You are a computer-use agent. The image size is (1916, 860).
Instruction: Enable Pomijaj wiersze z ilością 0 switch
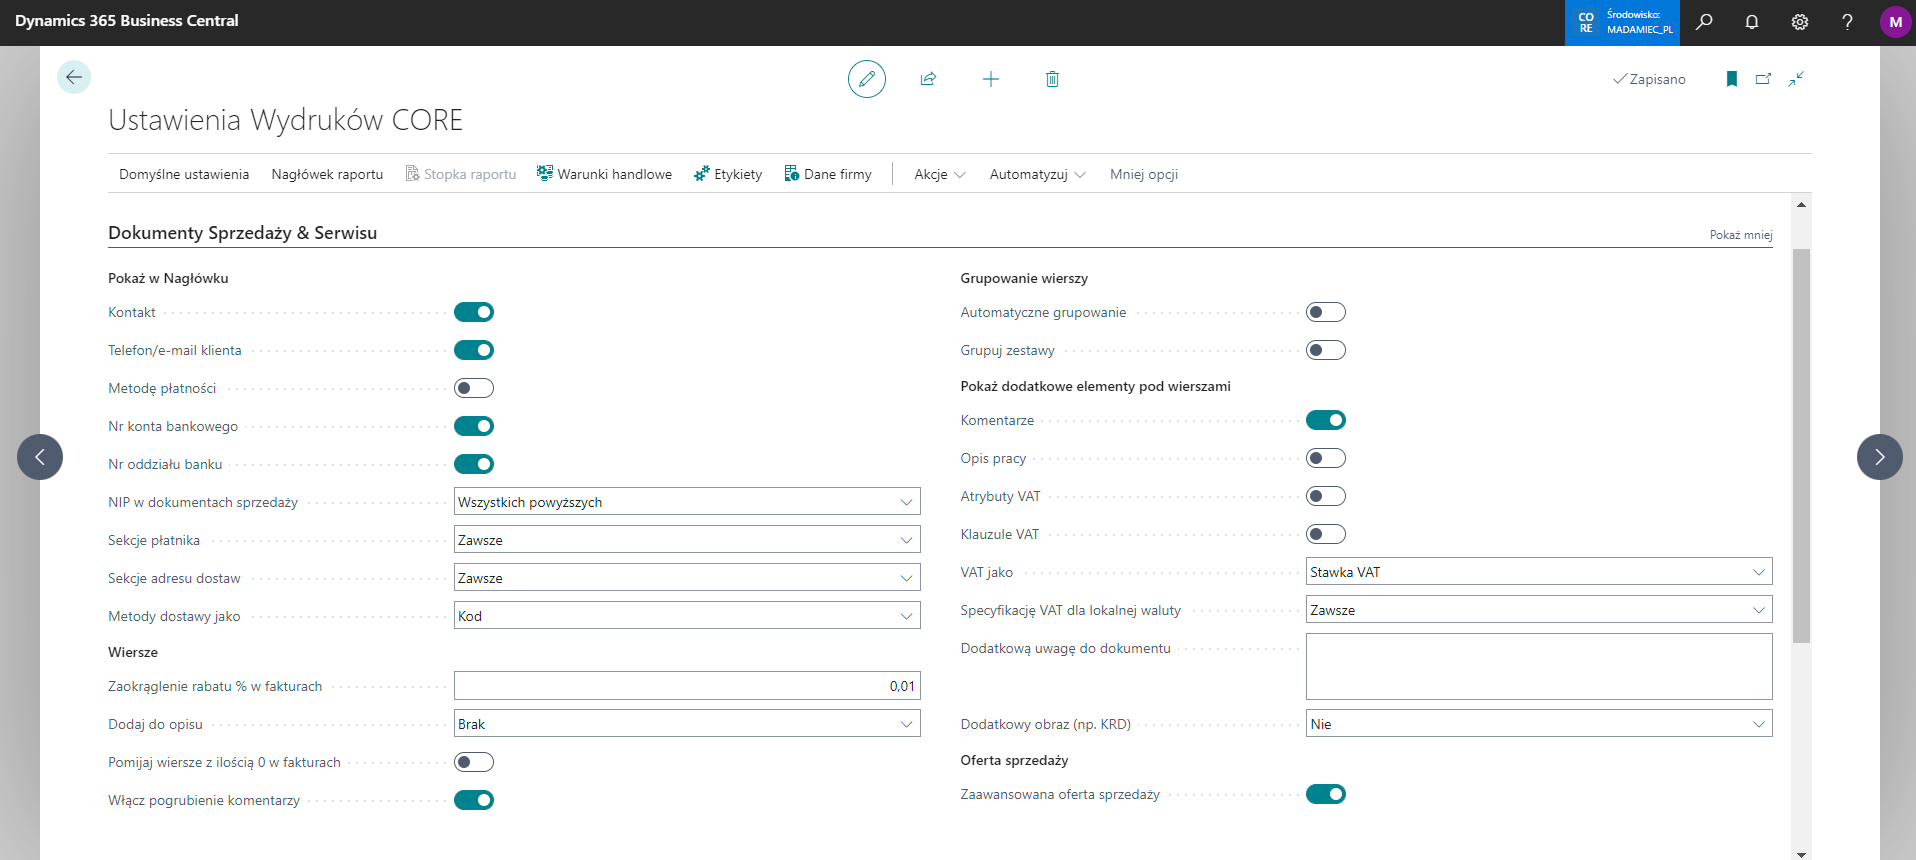(474, 762)
